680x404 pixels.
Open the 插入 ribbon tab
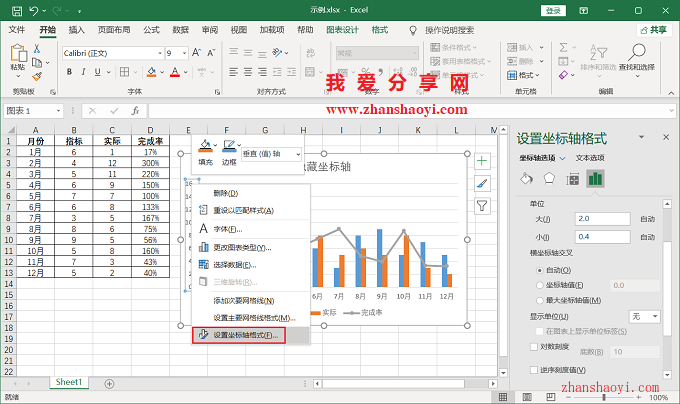pyautogui.click(x=76, y=30)
